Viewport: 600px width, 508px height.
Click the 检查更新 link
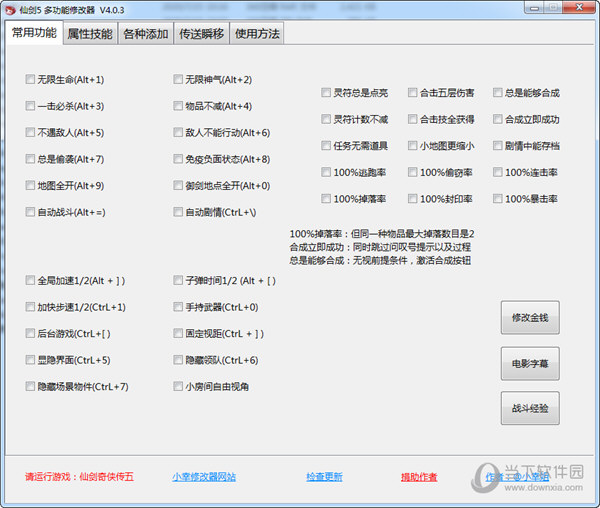pos(324,477)
